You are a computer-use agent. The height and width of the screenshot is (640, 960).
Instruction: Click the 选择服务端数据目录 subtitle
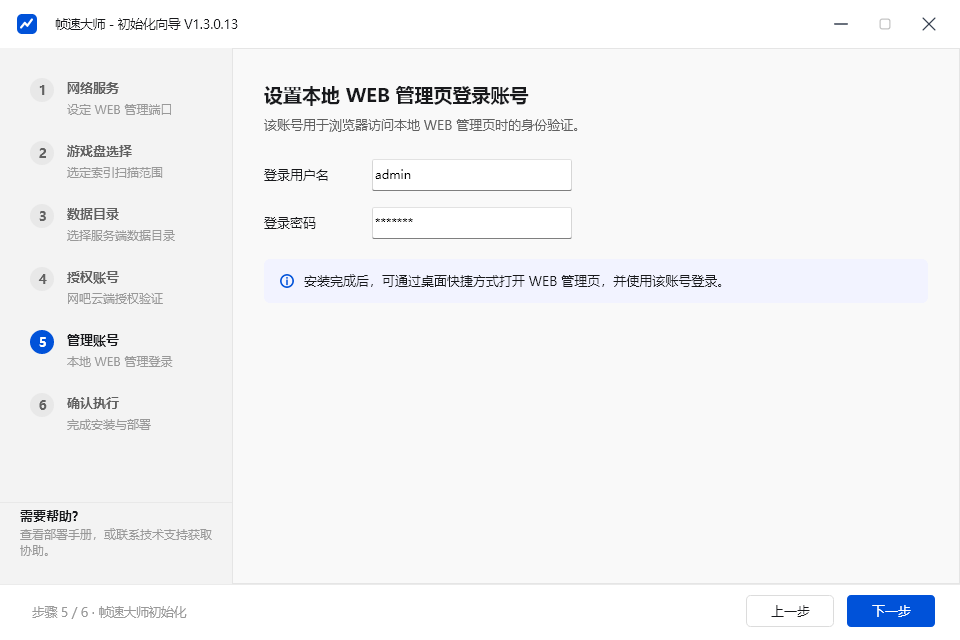pos(121,236)
